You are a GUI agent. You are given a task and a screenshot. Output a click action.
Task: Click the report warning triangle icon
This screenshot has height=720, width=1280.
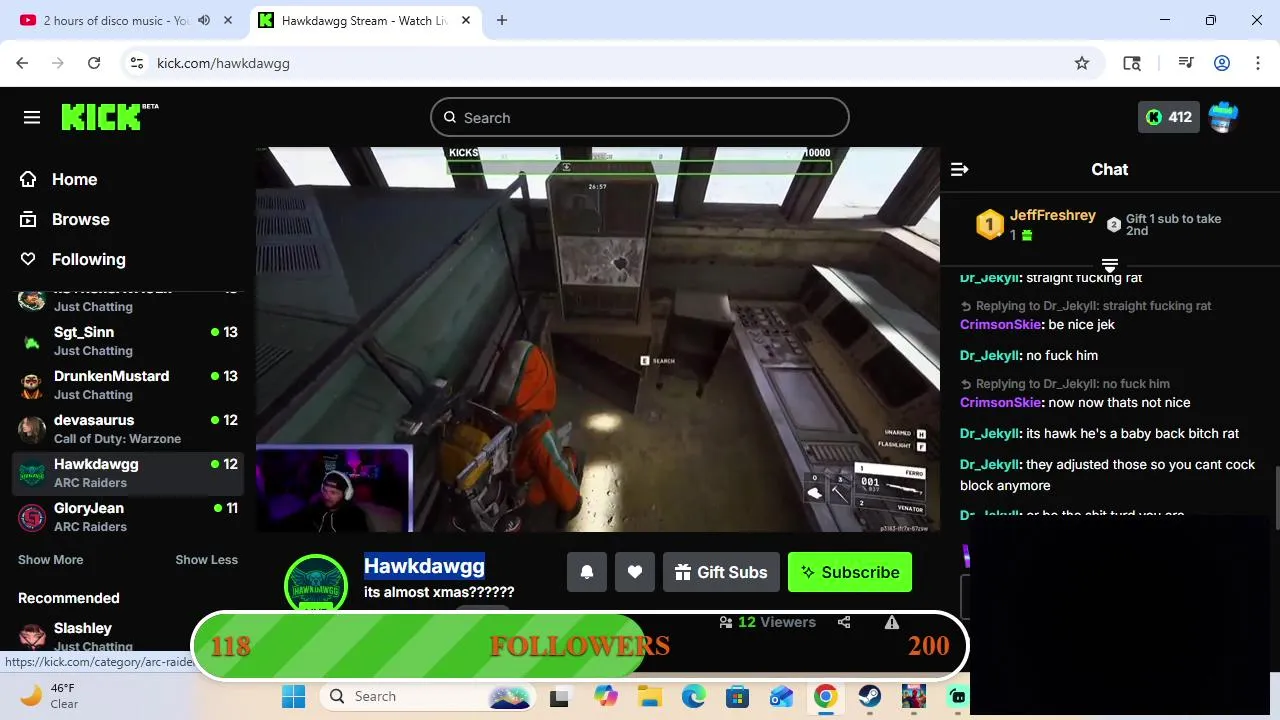892,622
